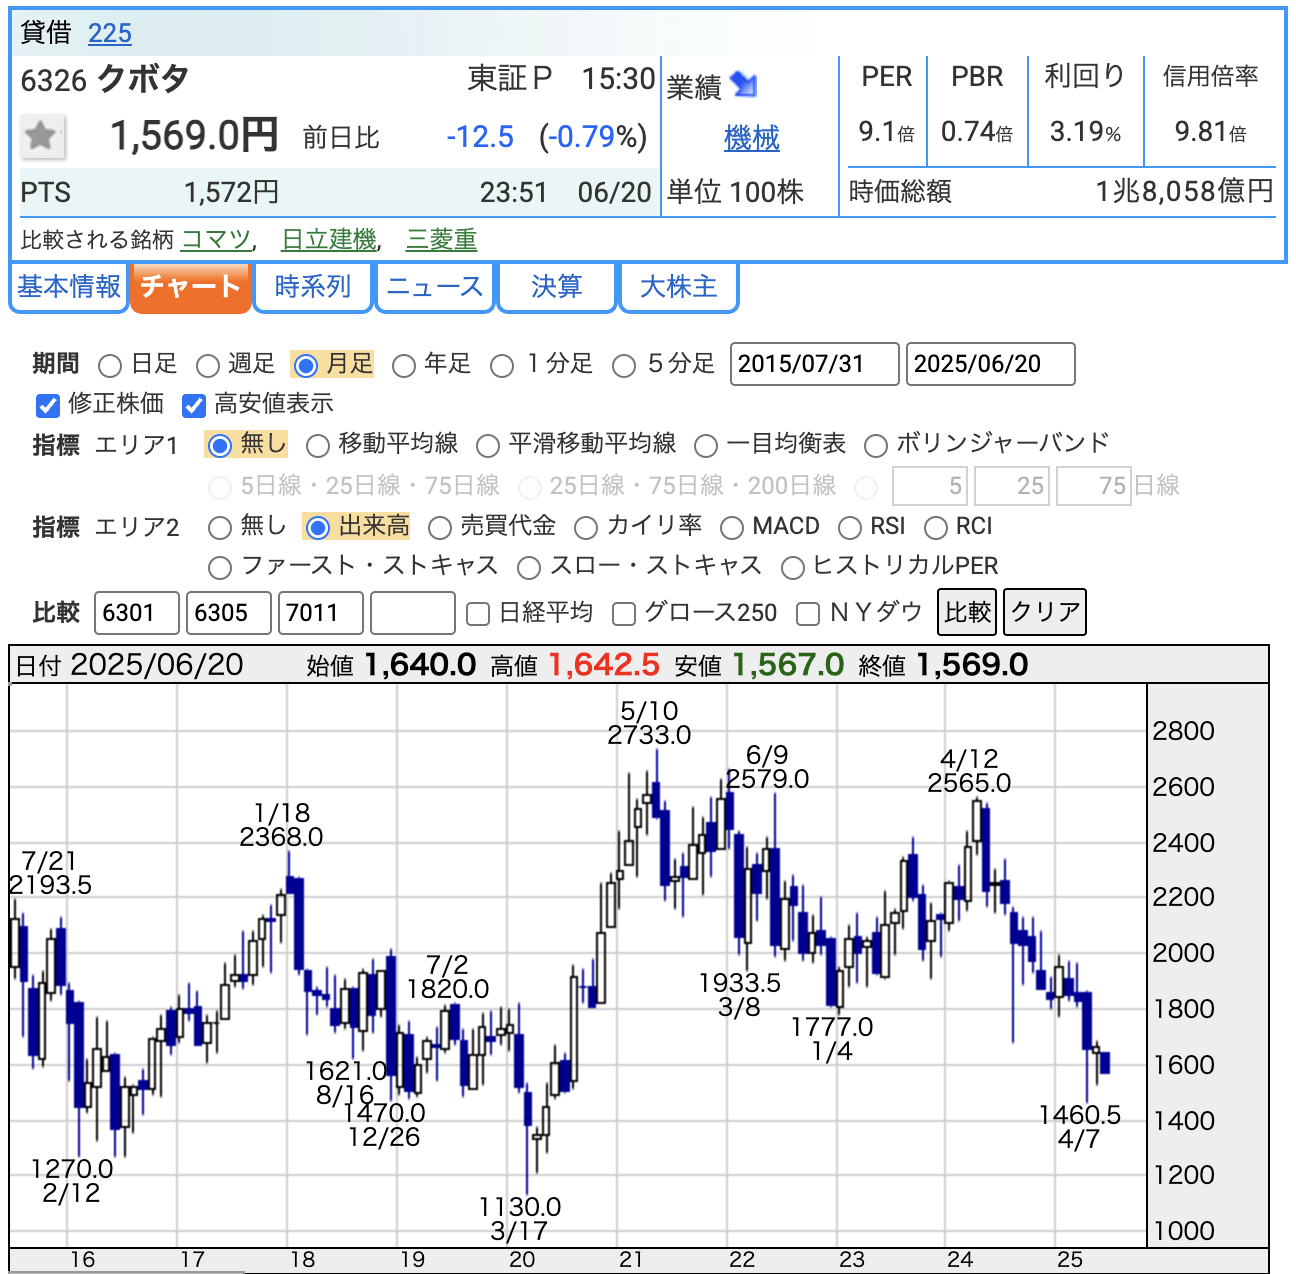Image resolution: width=1296 pixels, height=1274 pixels.
Task: Choose 無し for indicator area 2
Action: 220,527
